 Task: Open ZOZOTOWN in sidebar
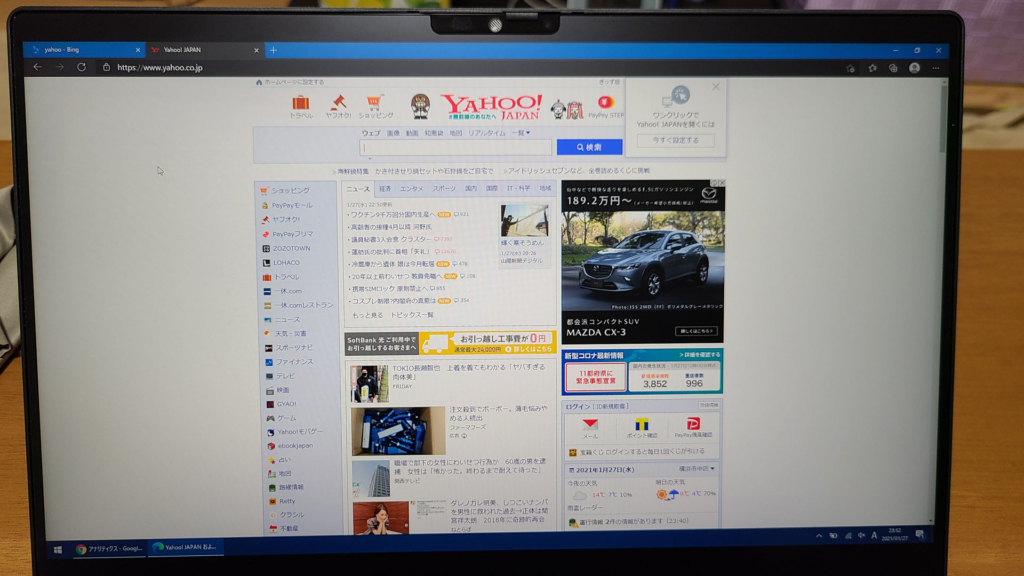(291, 248)
